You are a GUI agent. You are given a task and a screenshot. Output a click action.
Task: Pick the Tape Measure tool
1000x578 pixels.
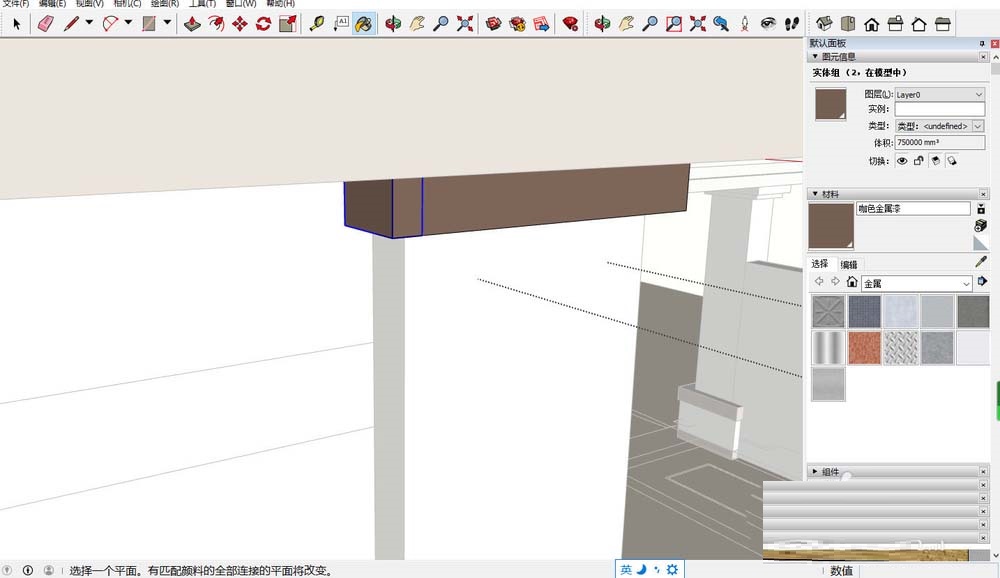click(x=317, y=23)
